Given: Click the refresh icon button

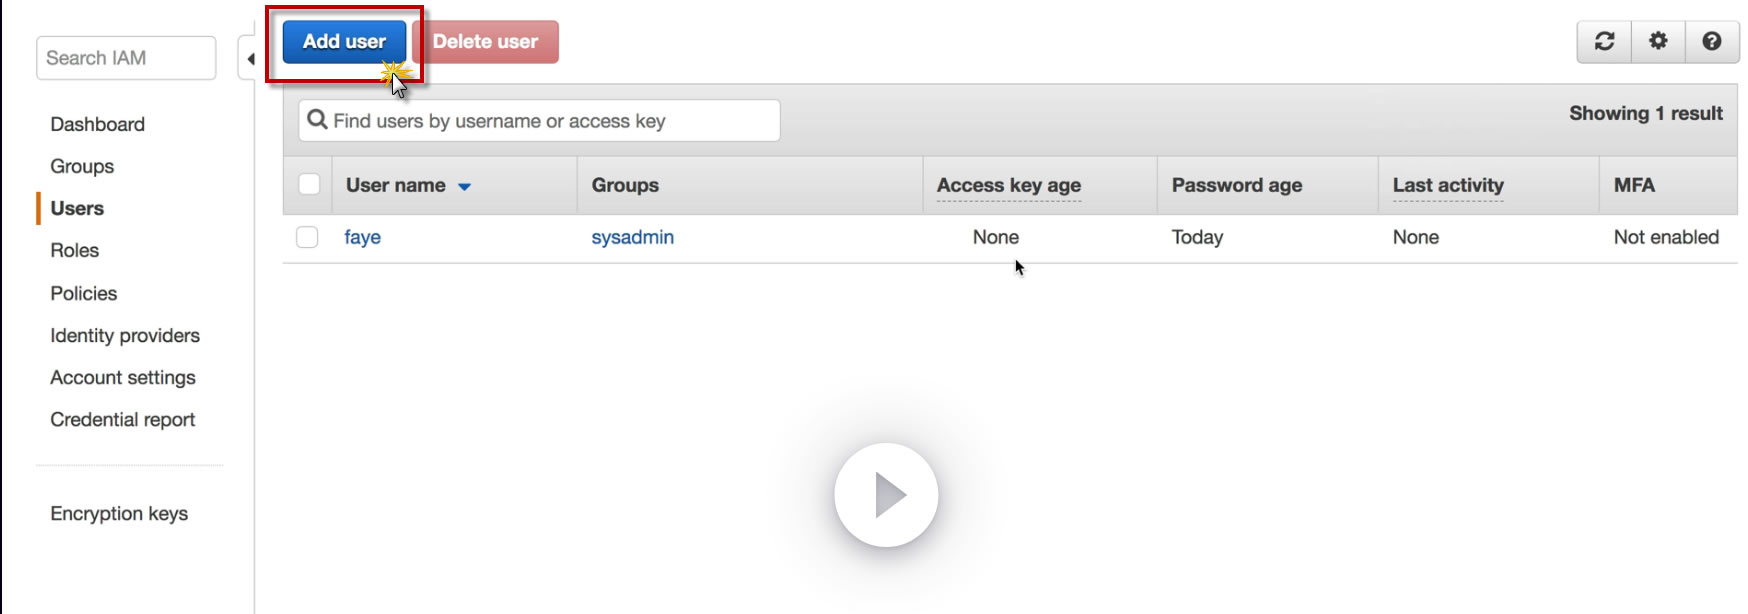Looking at the screenshot, I should tap(1604, 41).
